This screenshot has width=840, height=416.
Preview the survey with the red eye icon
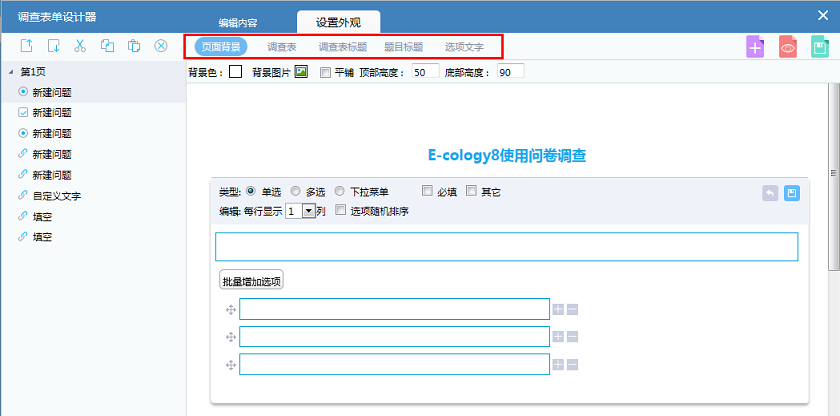pos(788,47)
